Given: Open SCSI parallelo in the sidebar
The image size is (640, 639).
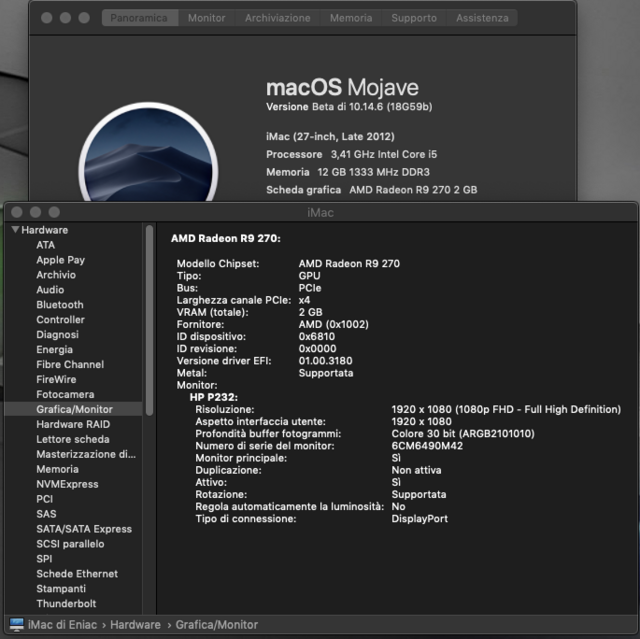Looking at the screenshot, I should (70, 544).
